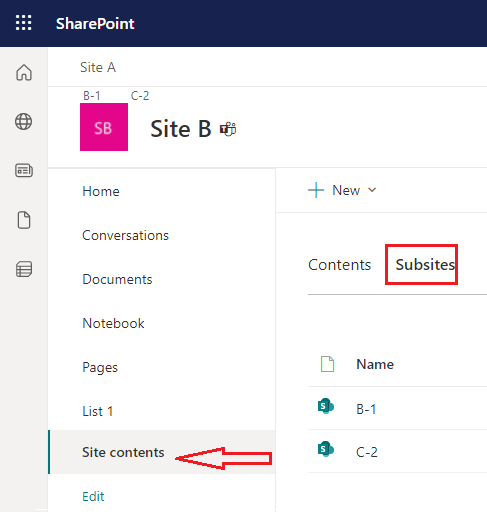This screenshot has height=512, width=487.
Task: Click the Edit navigation link
Action: coord(93,497)
